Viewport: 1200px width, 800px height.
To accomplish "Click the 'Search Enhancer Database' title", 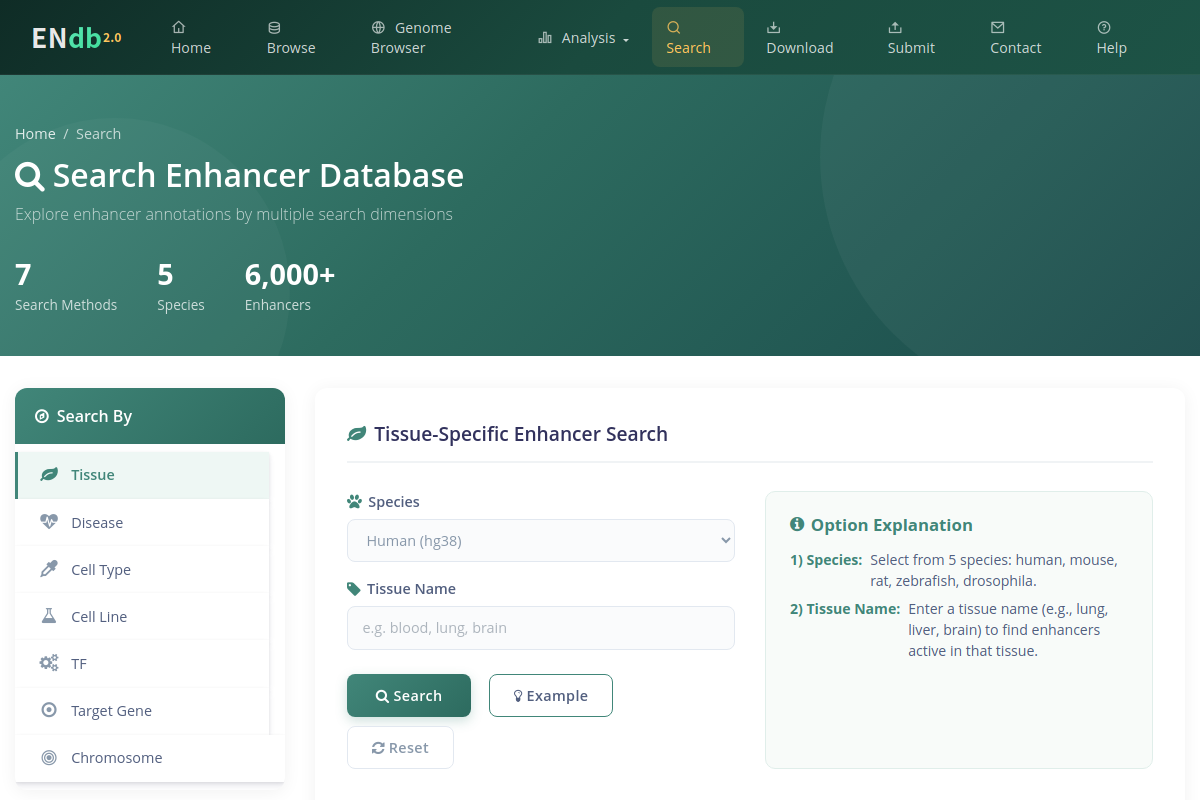I will [x=258, y=176].
